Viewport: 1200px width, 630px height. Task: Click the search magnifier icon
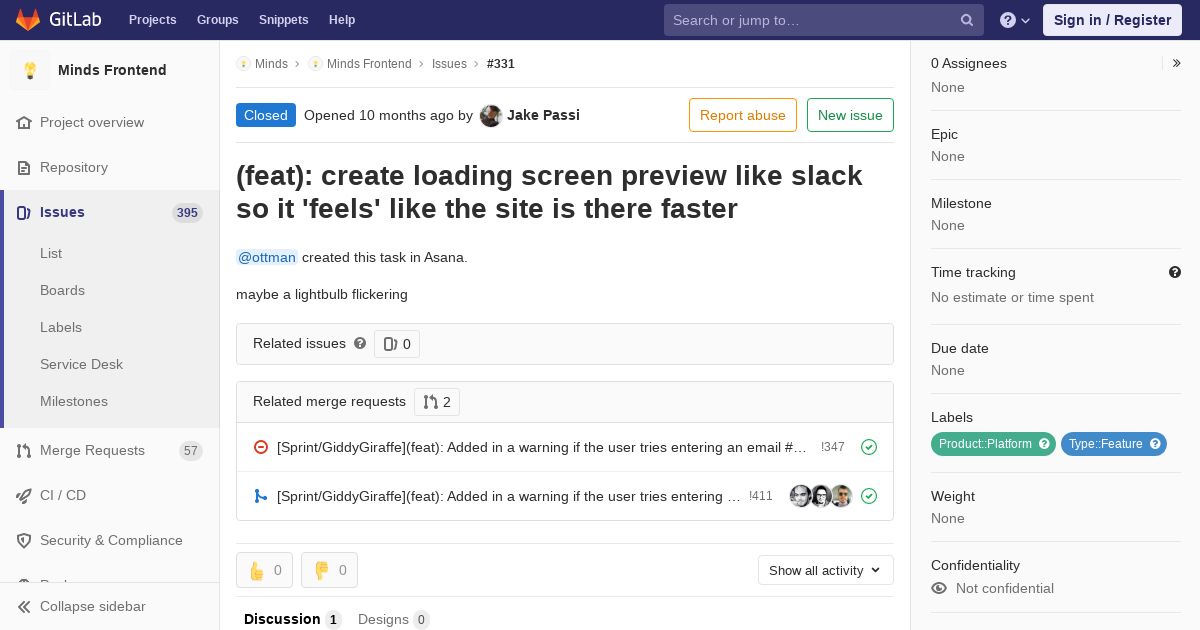pos(967,20)
